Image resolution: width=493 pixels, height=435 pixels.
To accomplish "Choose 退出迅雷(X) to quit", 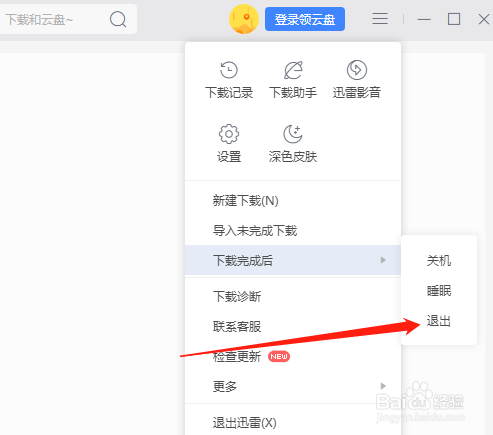I will point(293,423).
